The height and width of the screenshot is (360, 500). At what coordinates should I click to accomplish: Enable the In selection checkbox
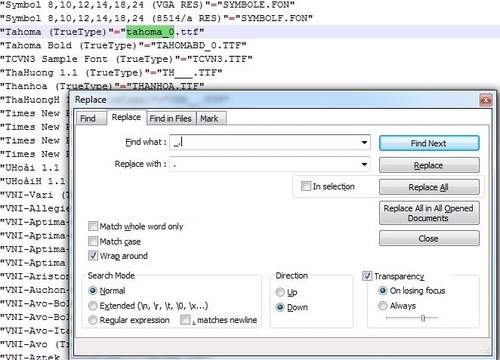coord(306,186)
